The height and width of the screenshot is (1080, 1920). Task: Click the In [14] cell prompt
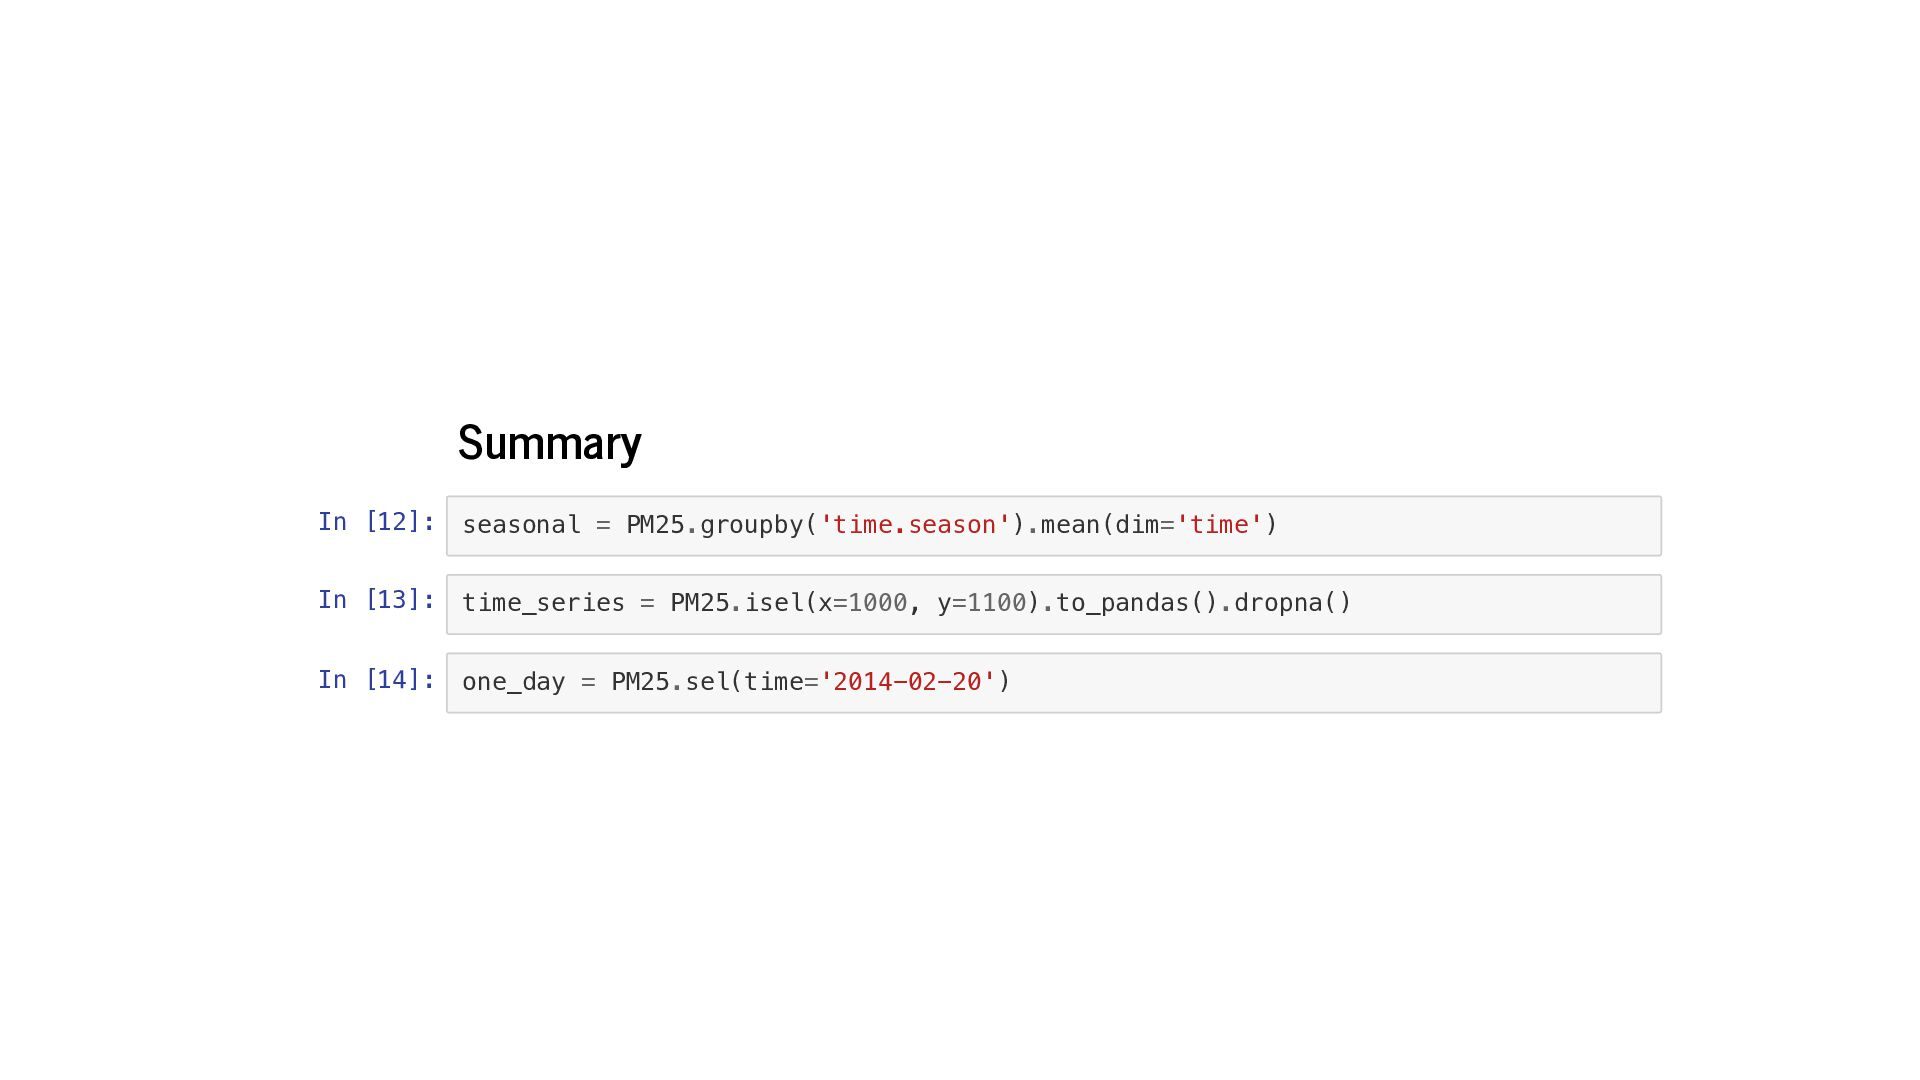(x=376, y=680)
